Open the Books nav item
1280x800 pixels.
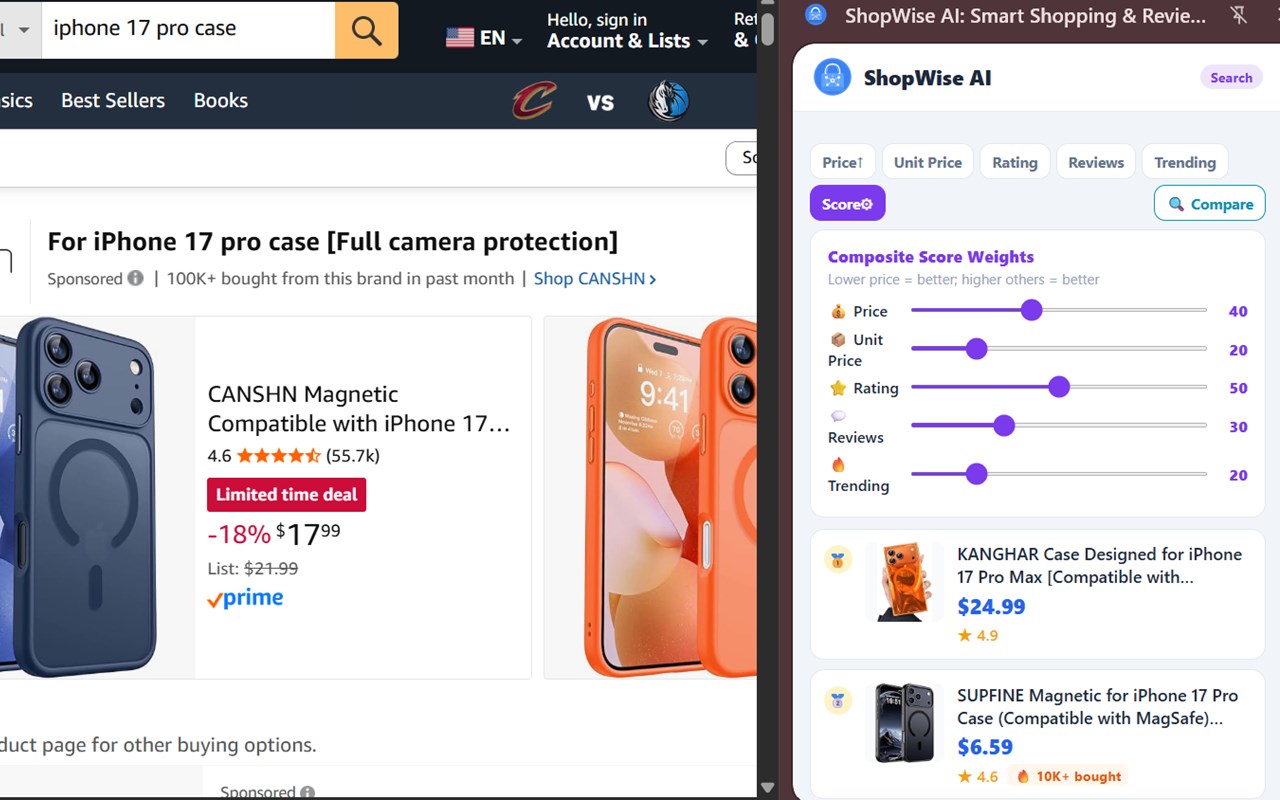(x=220, y=100)
